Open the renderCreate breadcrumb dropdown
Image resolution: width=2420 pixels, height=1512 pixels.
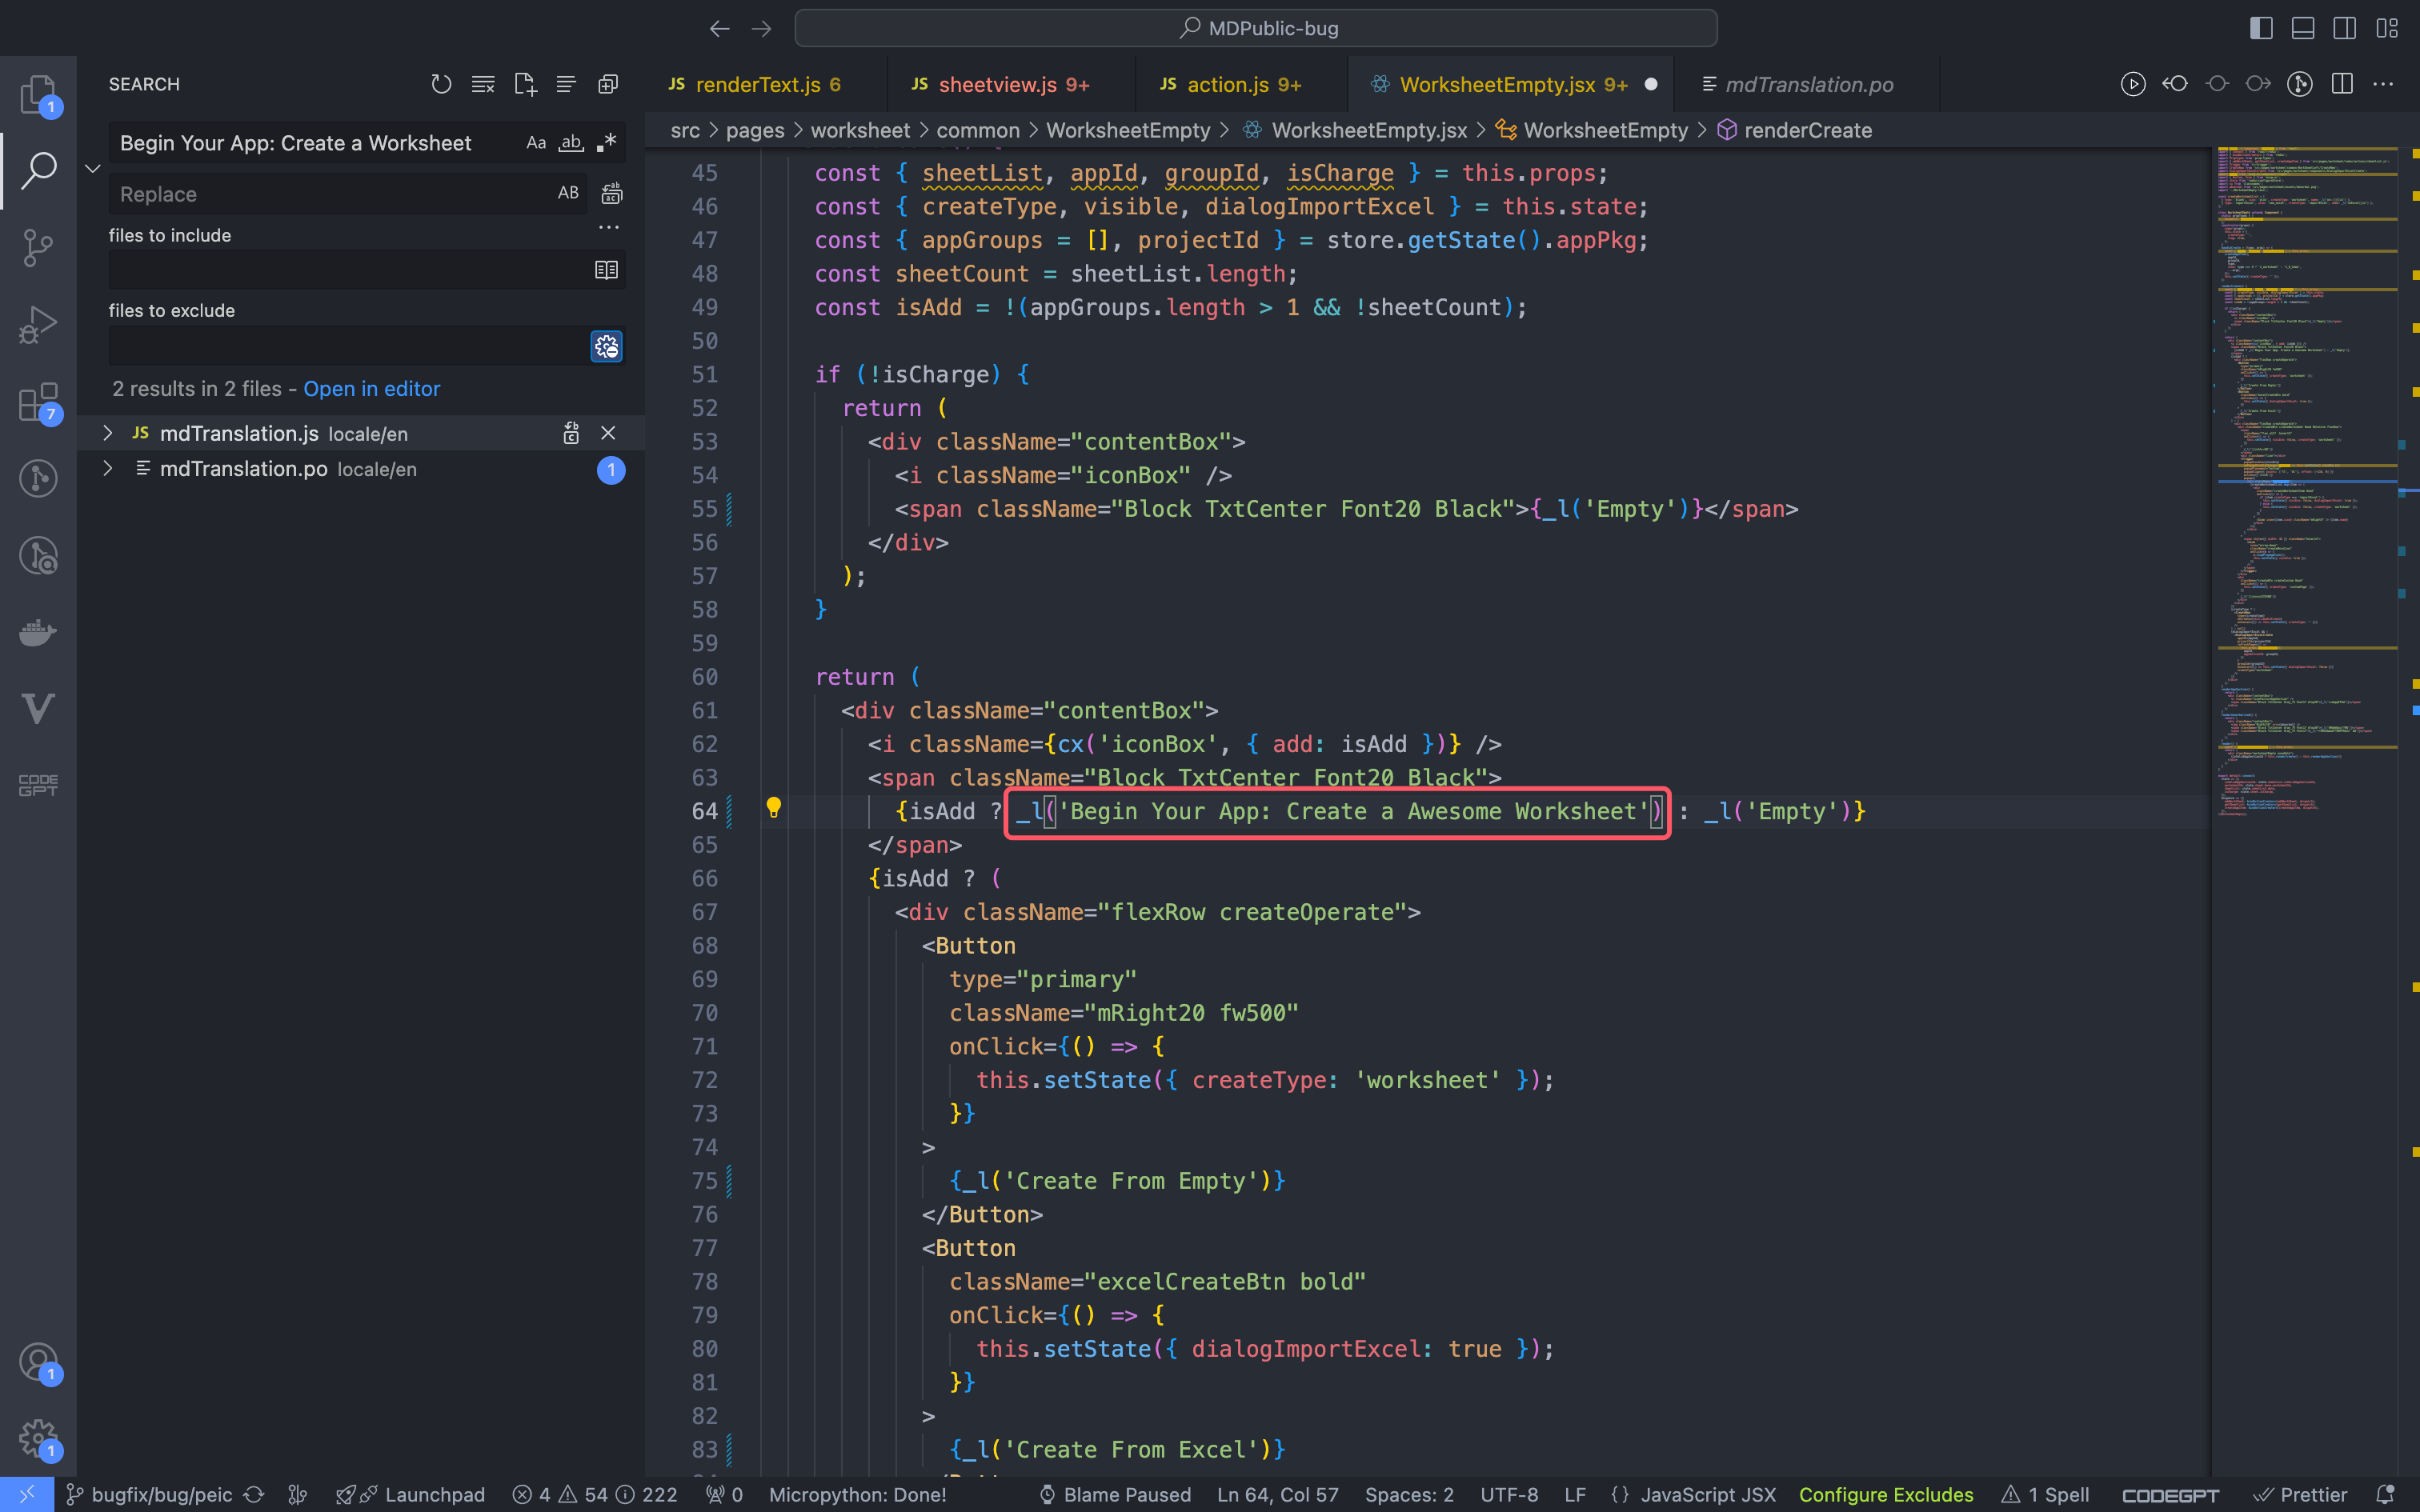pos(1807,130)
